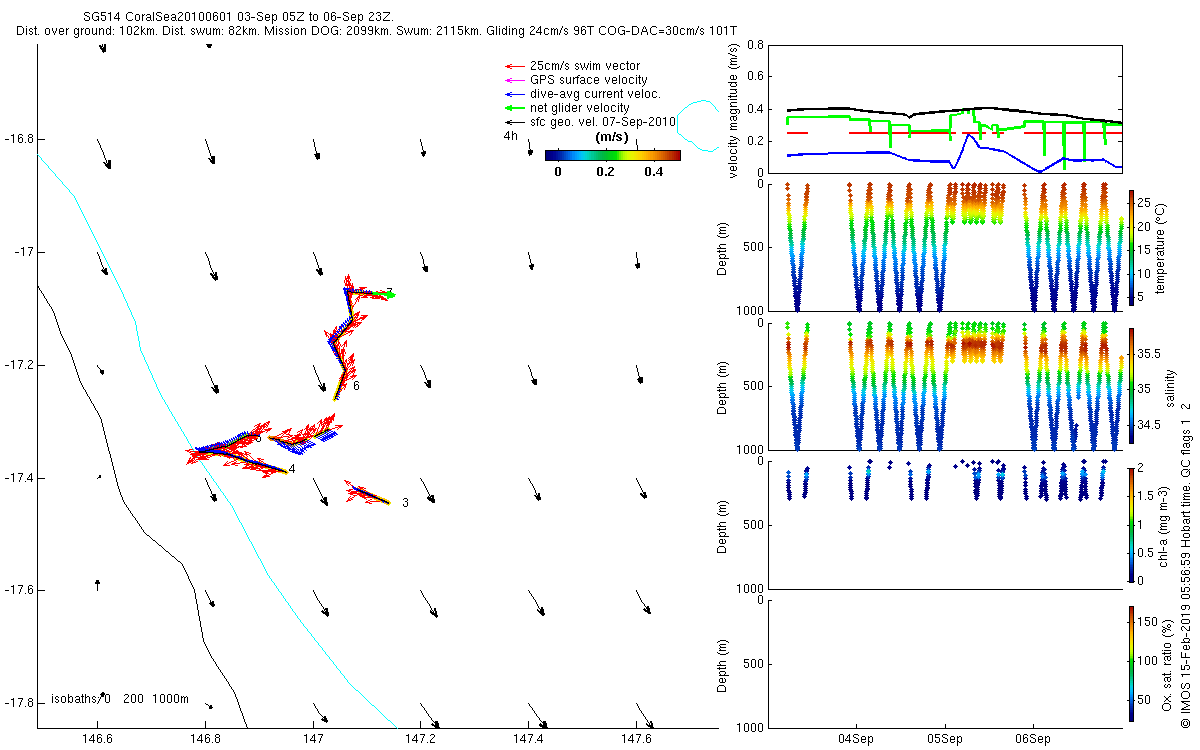Select the blue dive-avg current legend arrow
Screen dimensions: 1200x750
point(514,94)
